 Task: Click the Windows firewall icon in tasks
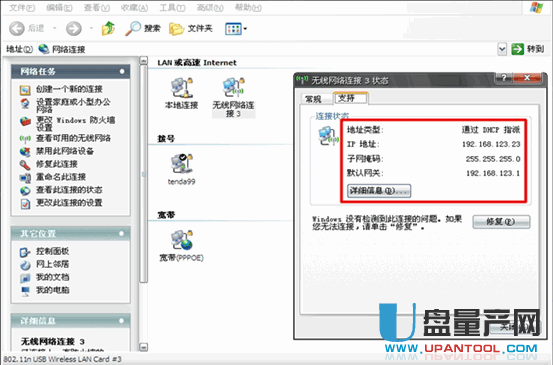25,121
